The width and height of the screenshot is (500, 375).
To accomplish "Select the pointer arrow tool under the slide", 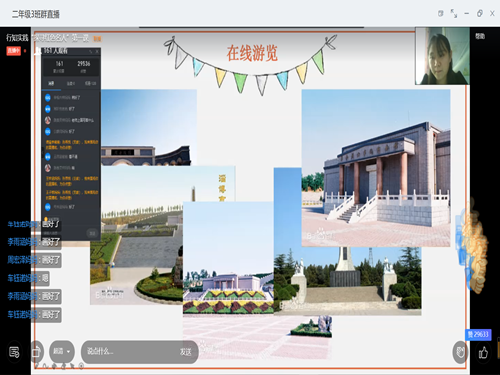I will point(72,366).
